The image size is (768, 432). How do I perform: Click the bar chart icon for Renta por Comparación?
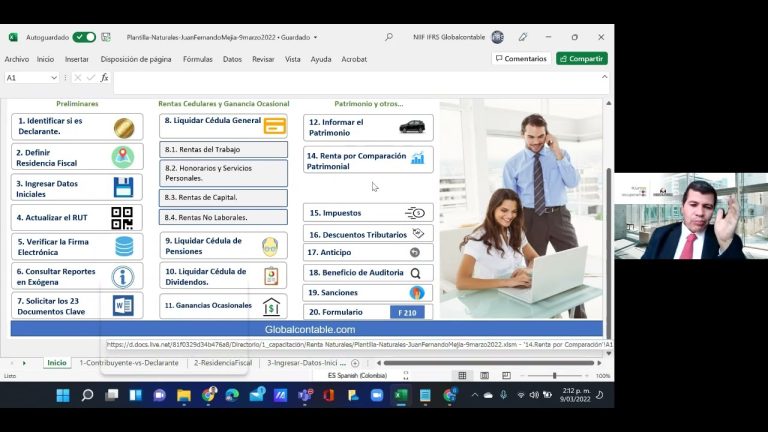click(418, 158)
